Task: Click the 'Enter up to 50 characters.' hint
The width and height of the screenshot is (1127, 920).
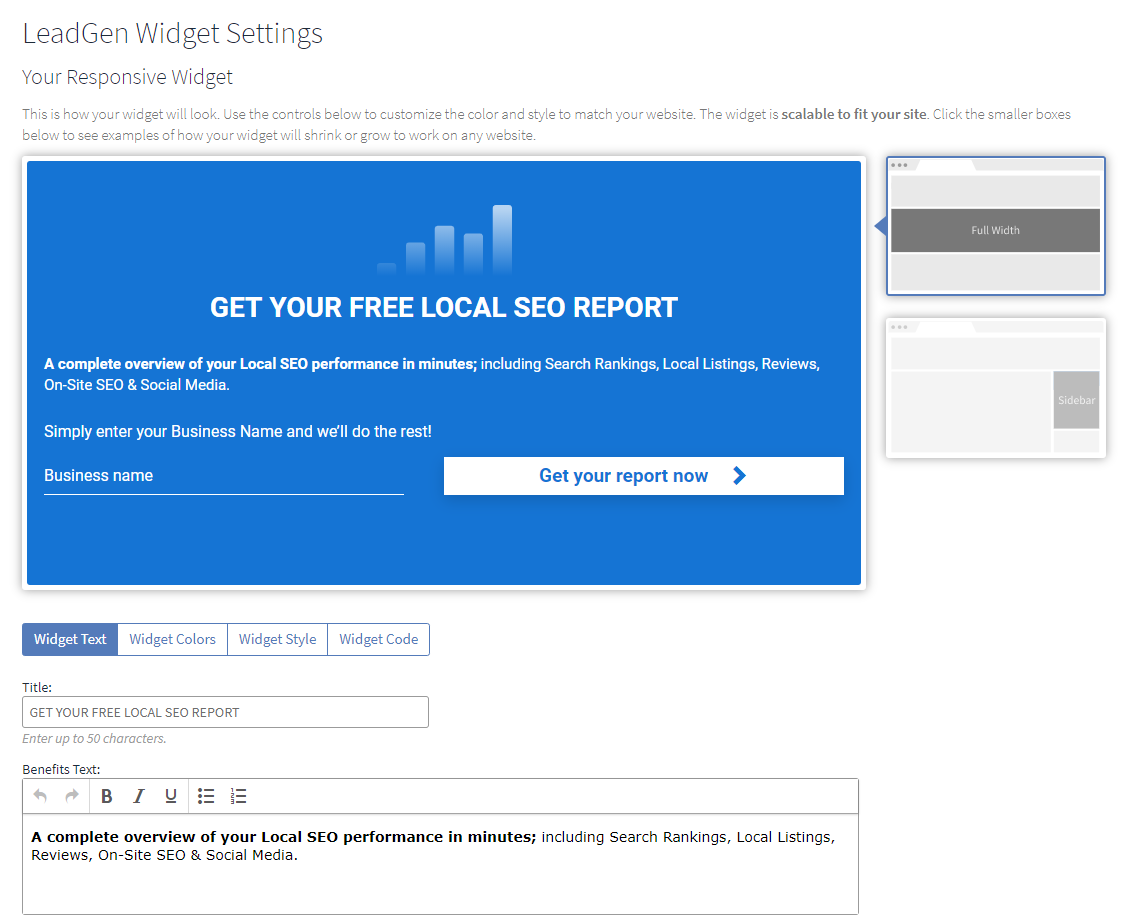Action: click(94, 738)
